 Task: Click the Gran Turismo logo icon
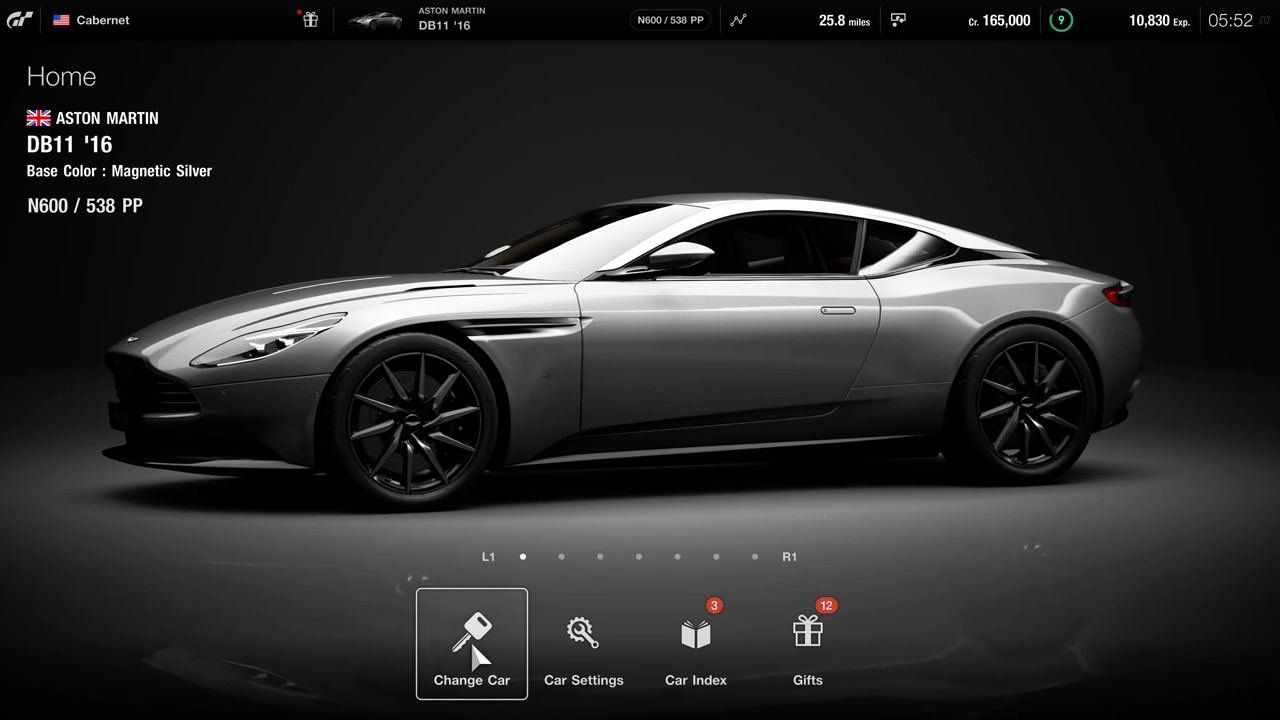pyautogui.click(x=20, y=20)
